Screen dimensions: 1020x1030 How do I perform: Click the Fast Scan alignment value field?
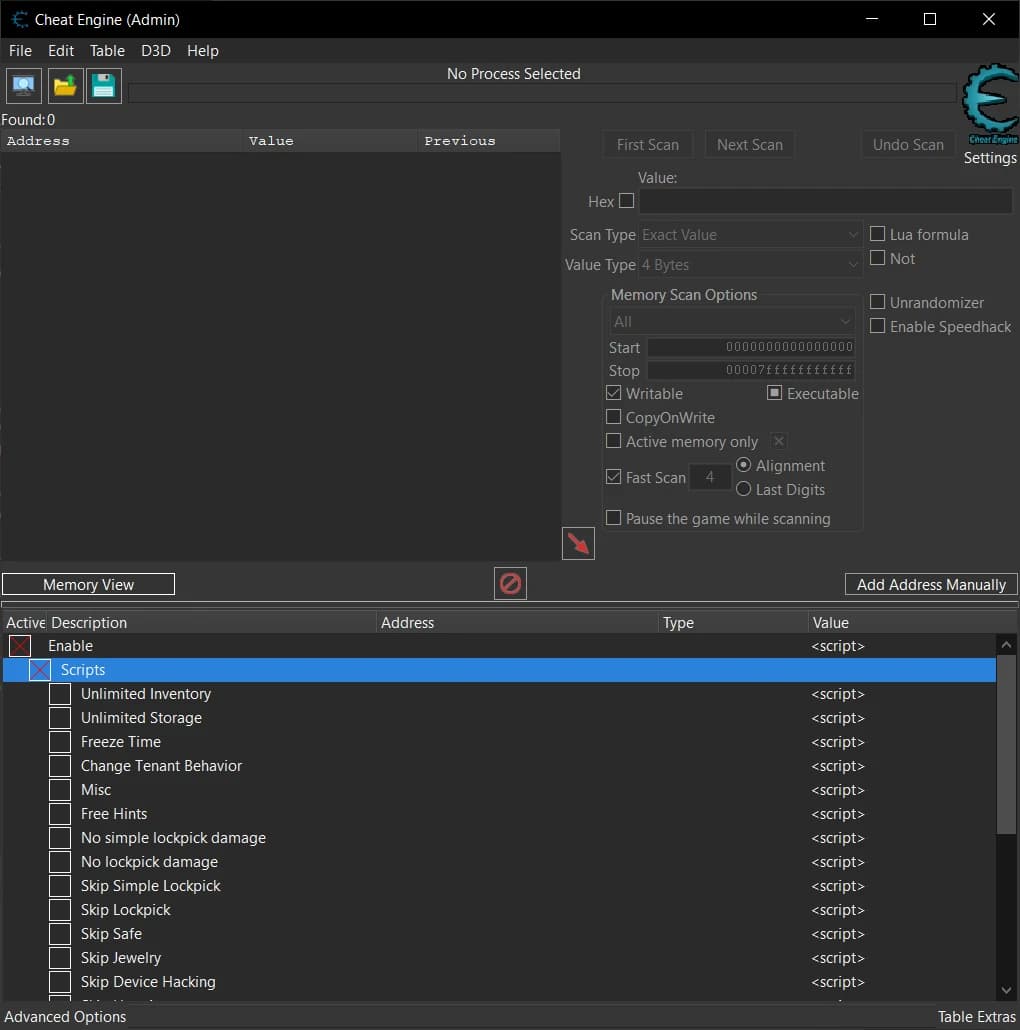pos(710,477)
